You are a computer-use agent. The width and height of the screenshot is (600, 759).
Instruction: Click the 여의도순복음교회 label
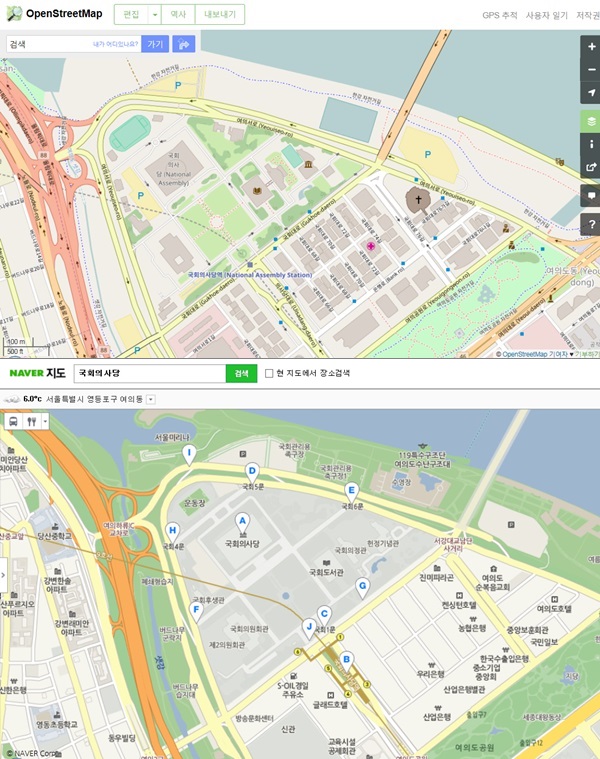tap(493, 582)
